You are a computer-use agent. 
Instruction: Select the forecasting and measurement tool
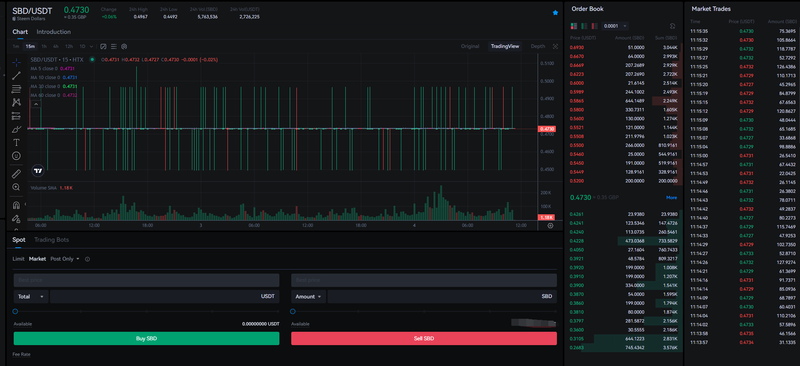16,115
